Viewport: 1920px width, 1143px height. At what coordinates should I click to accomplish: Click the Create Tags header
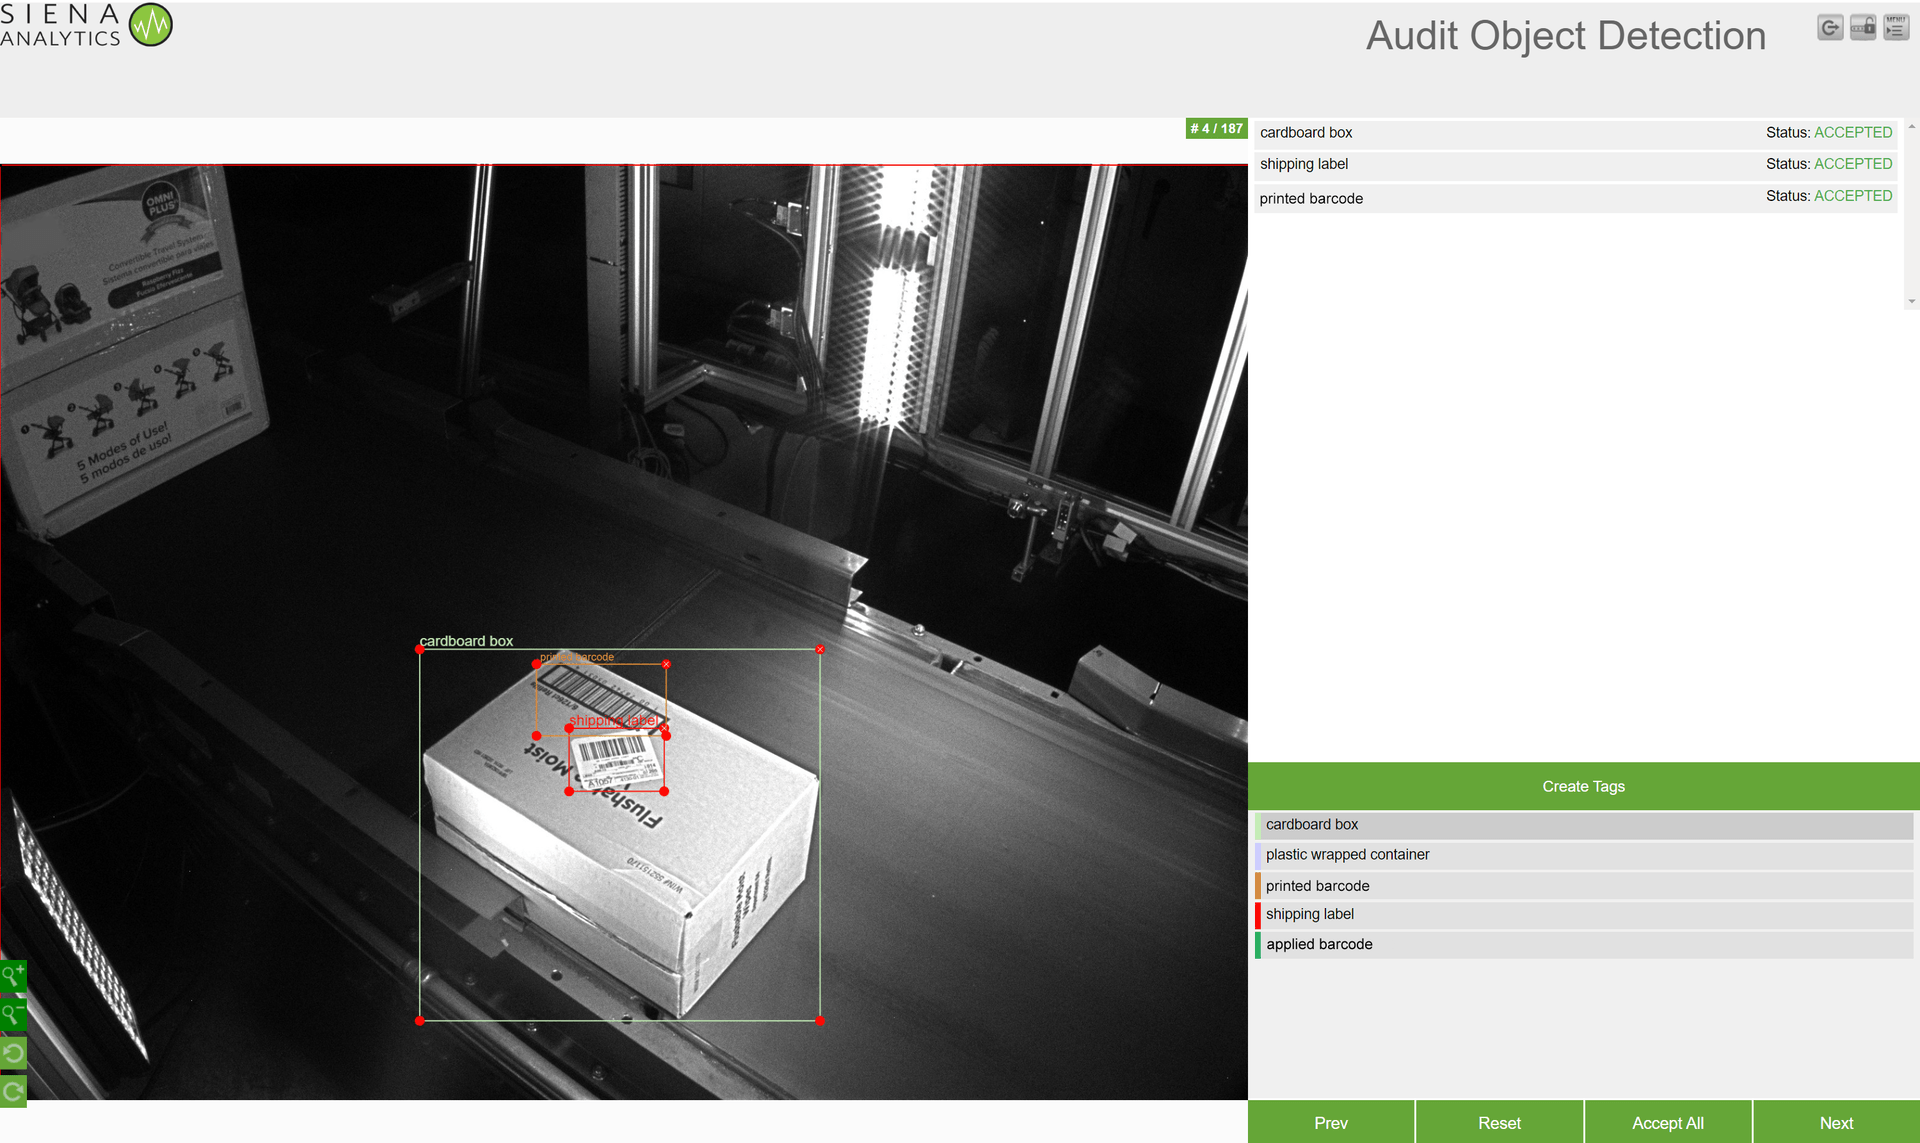click(1583, 786)
